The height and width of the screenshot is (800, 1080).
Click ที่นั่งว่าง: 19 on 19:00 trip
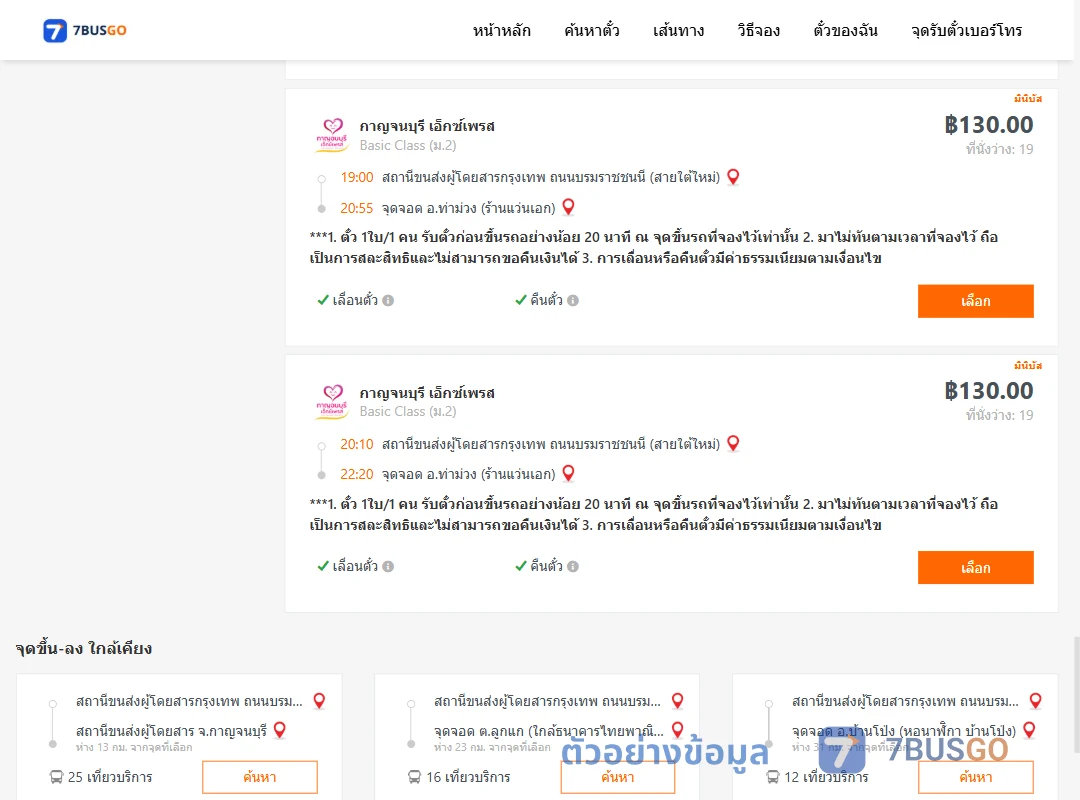(999, 149)
